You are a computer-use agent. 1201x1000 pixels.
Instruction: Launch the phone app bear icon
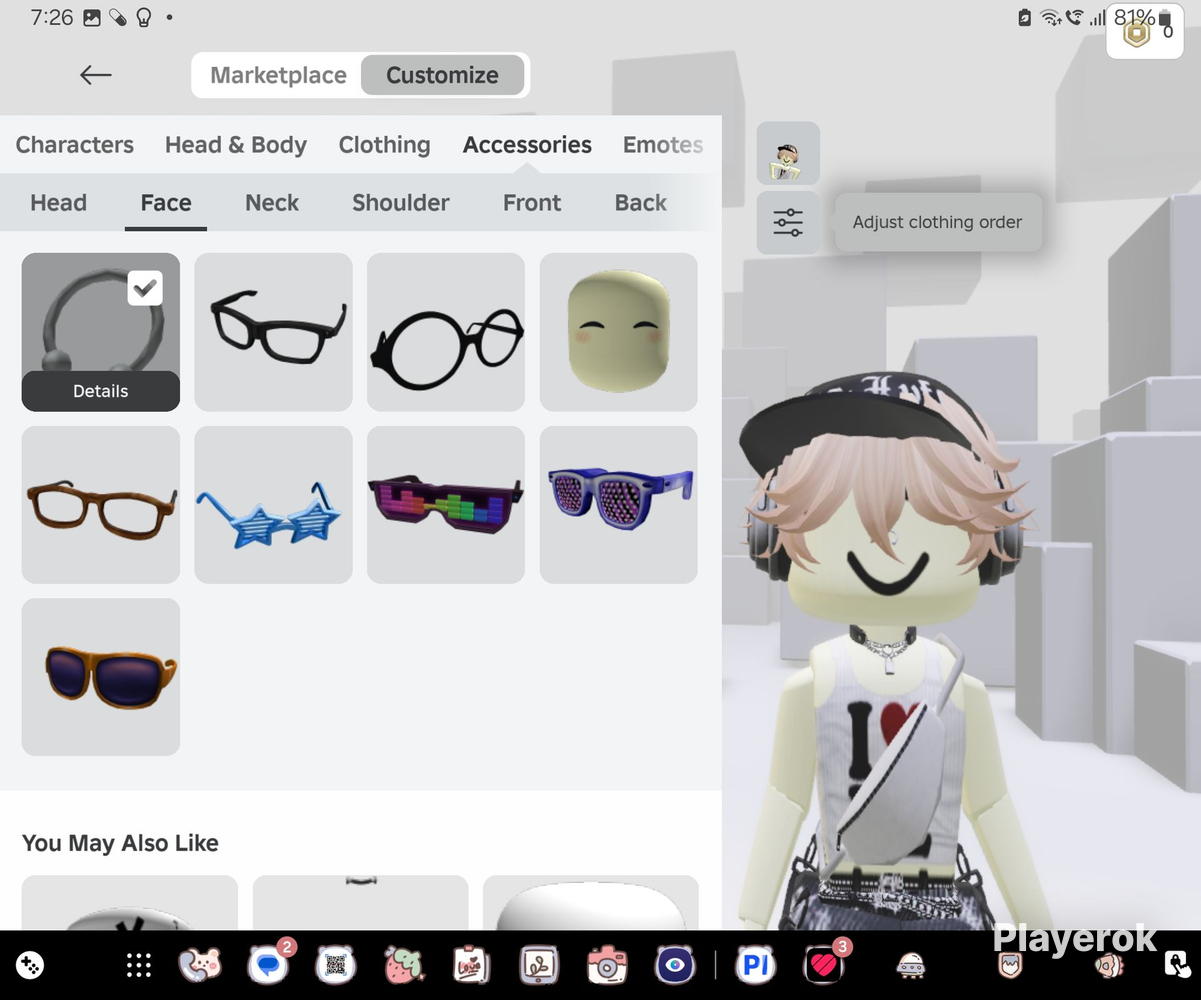(199, 965)
